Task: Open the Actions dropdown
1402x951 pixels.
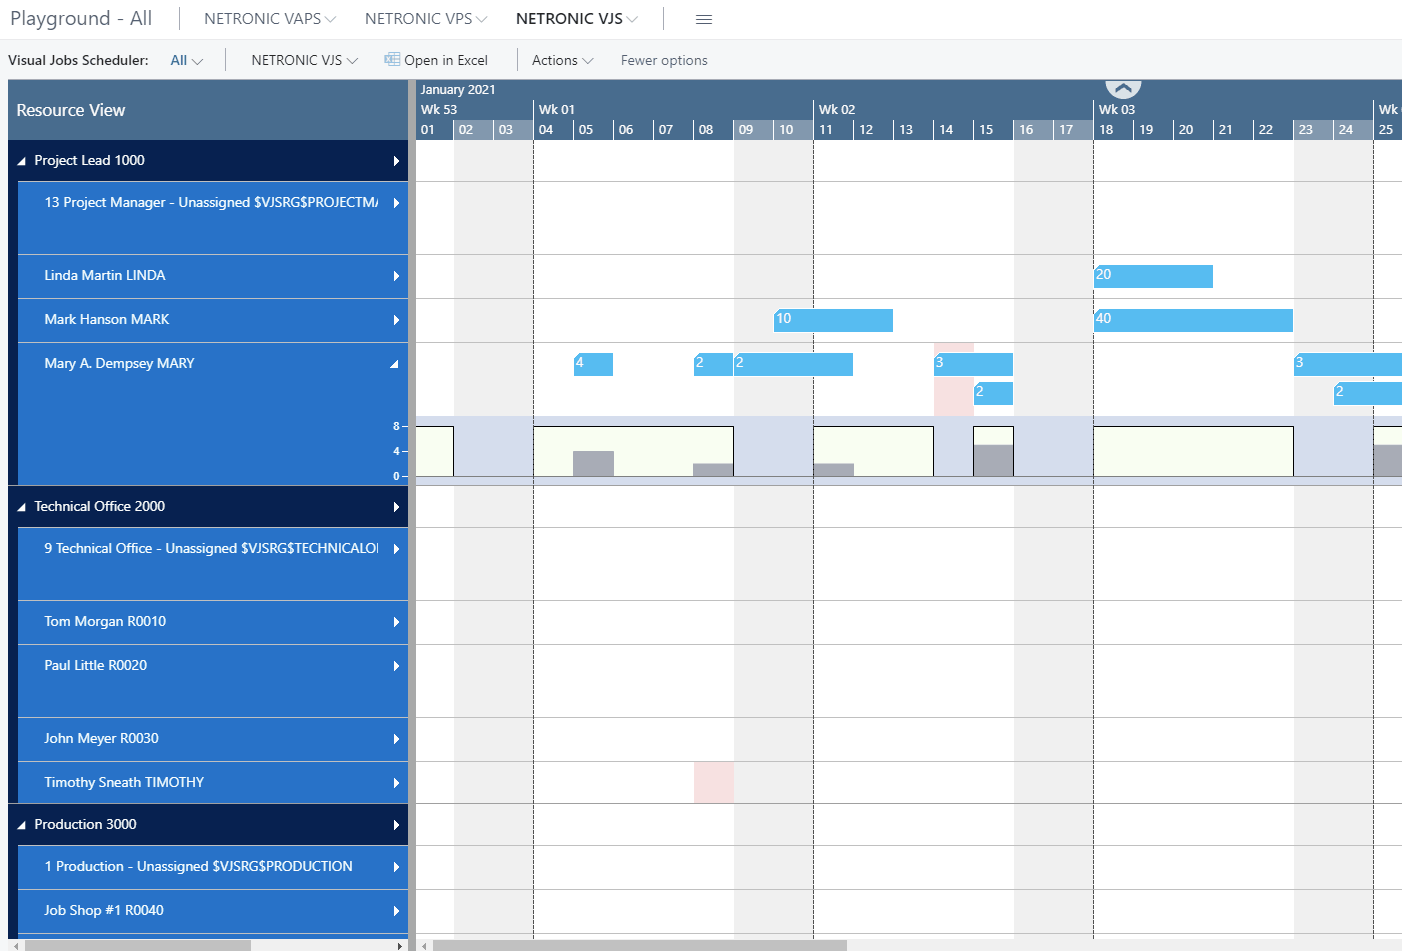Action: (562, 60)
